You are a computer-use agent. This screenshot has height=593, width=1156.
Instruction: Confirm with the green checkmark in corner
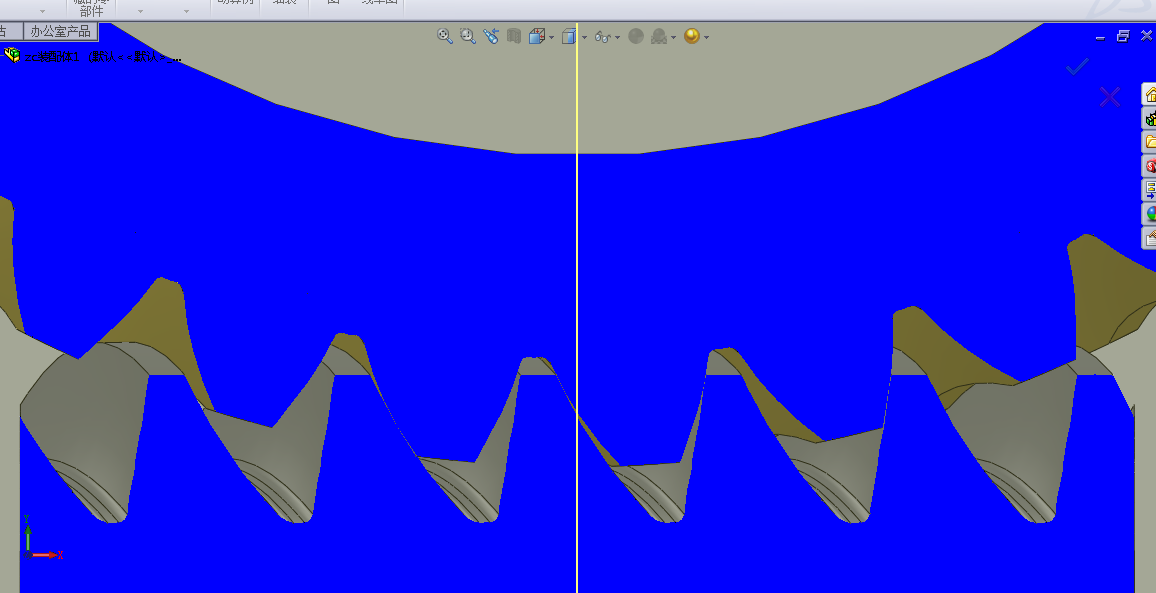coord(1077,66)
